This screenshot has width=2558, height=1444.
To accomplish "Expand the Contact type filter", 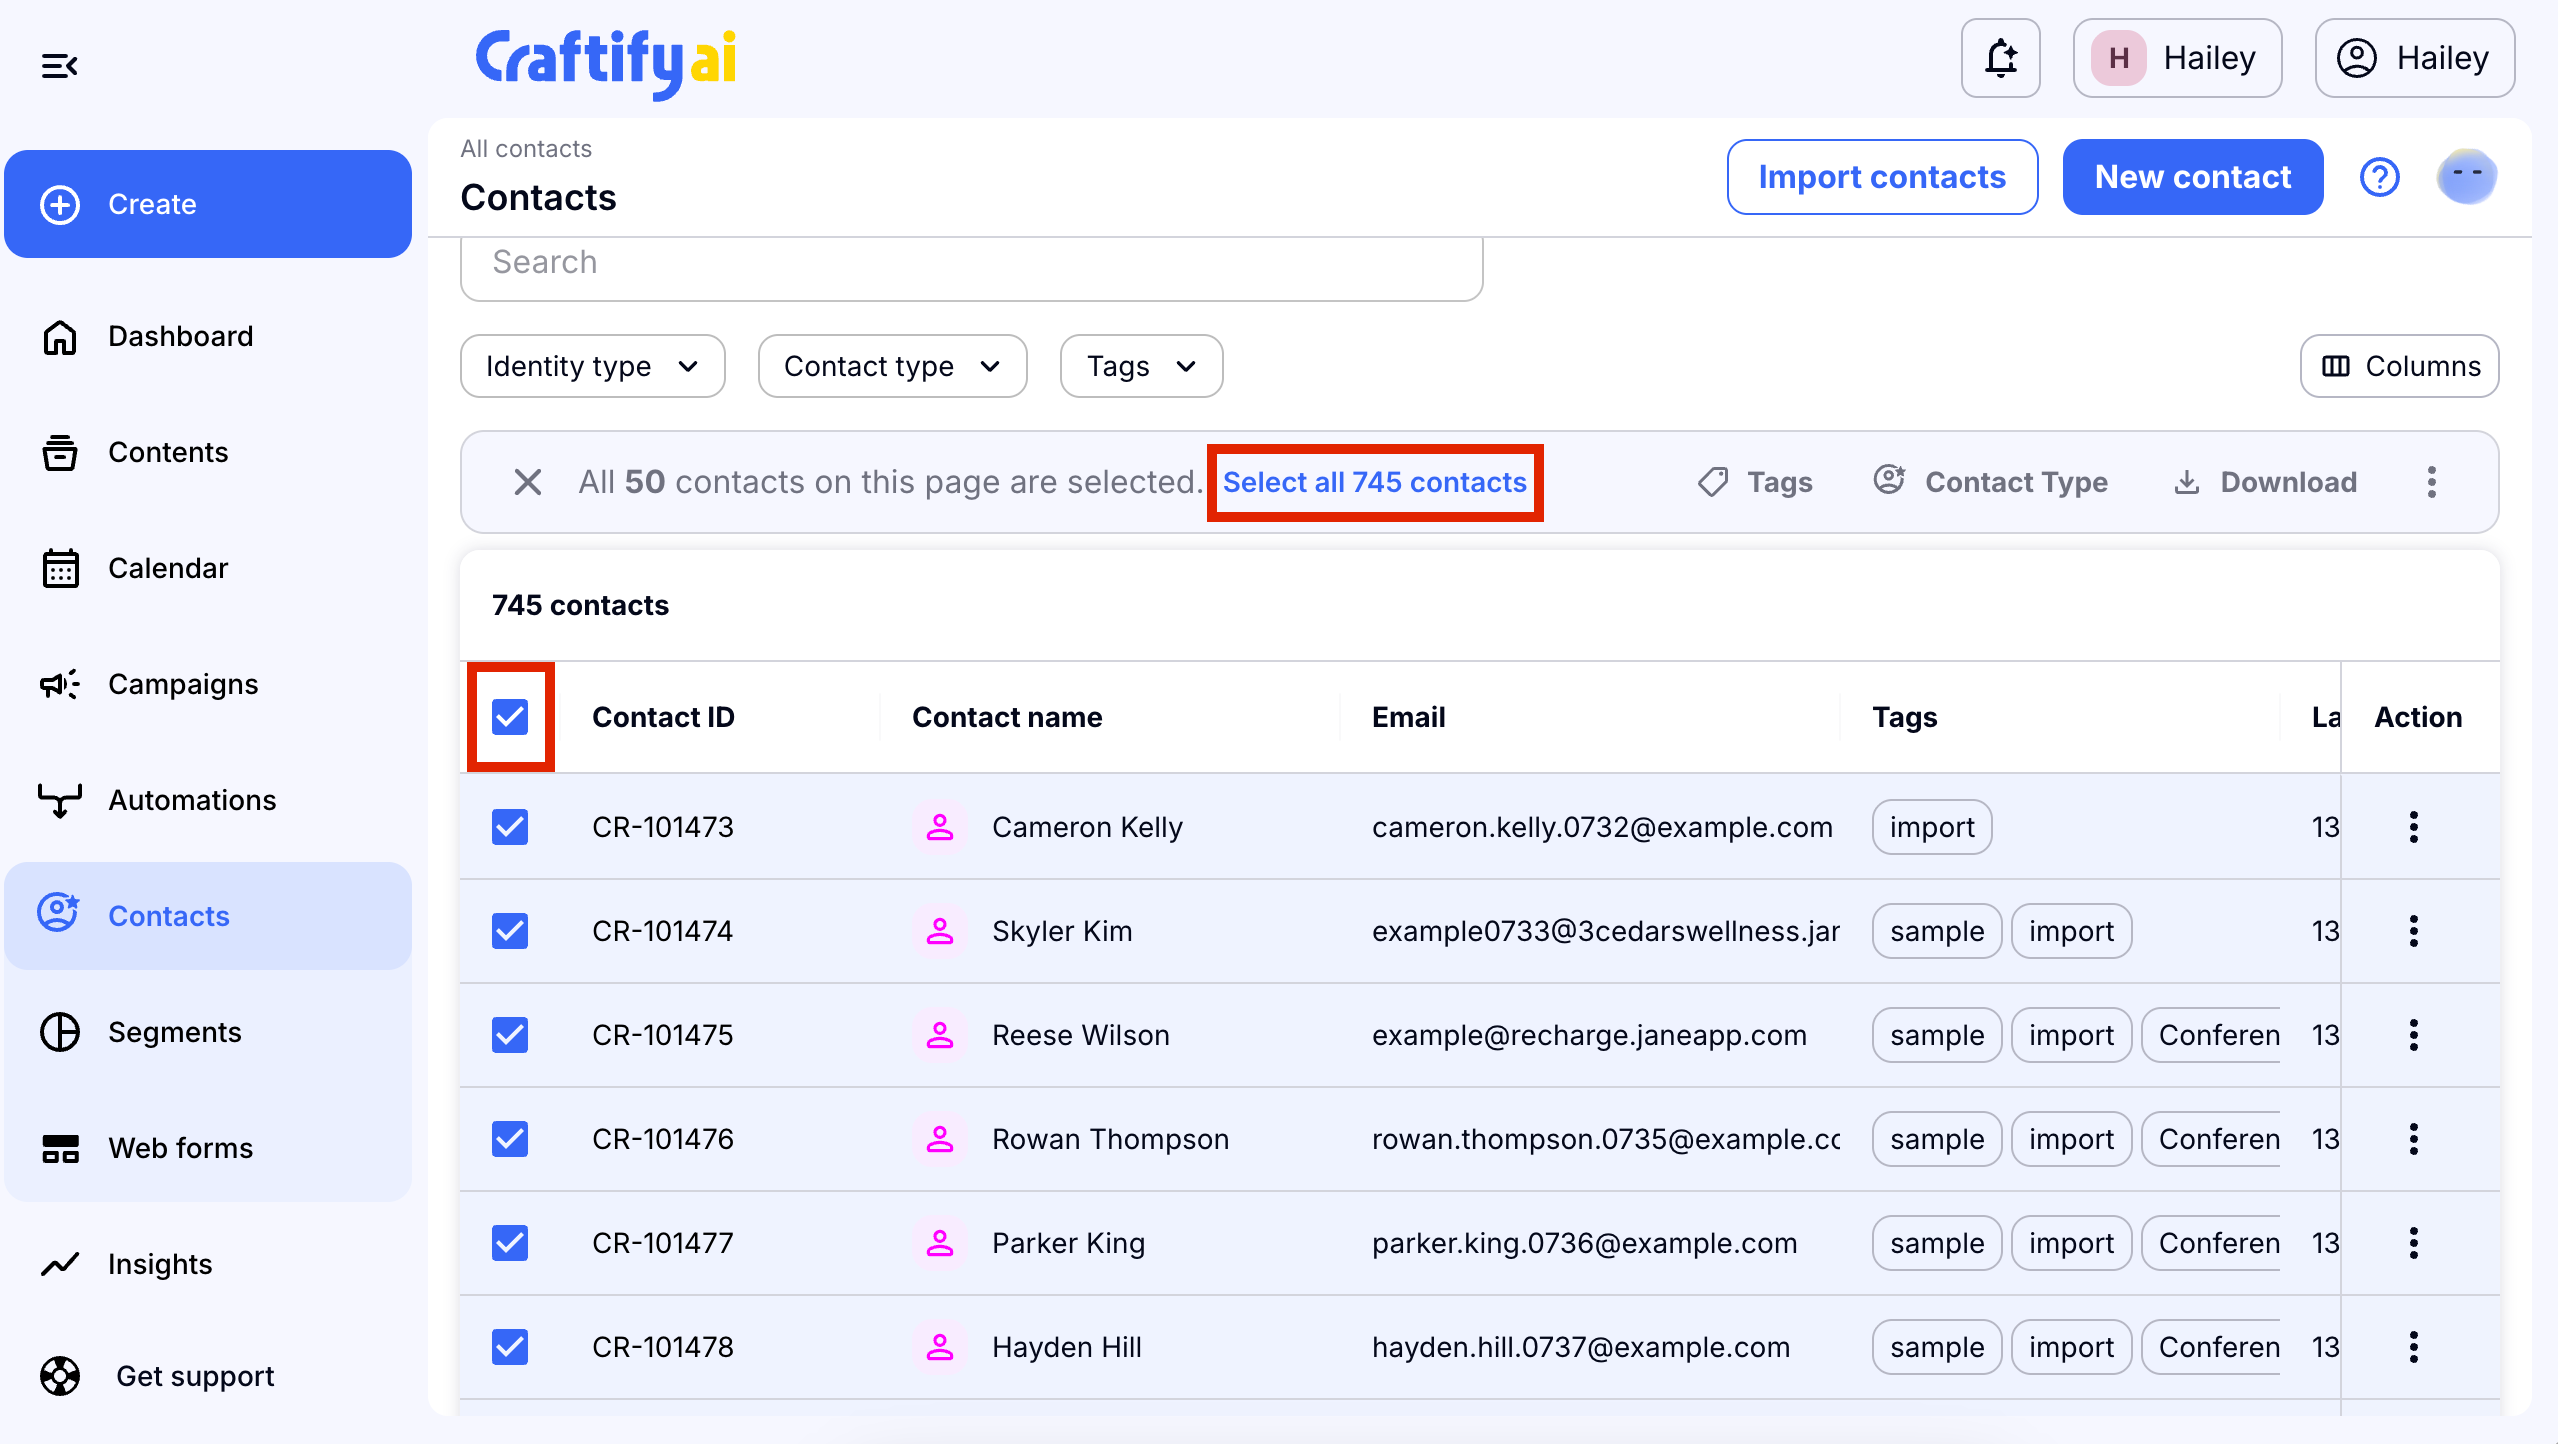I will (893, 366).
